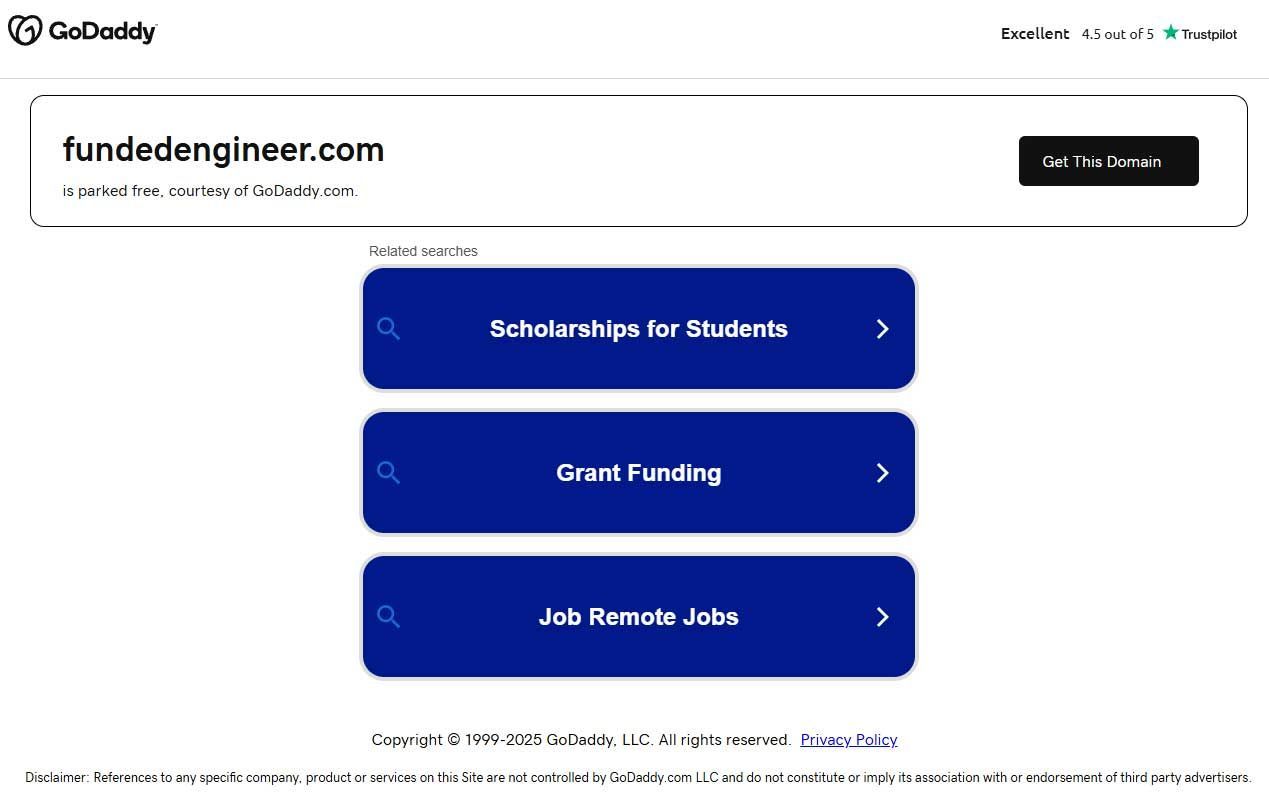Click the magnifier icon beside Job Remote Jobs
The width and height of the screenshot is (1269, 797).
(x=389, y=617)
